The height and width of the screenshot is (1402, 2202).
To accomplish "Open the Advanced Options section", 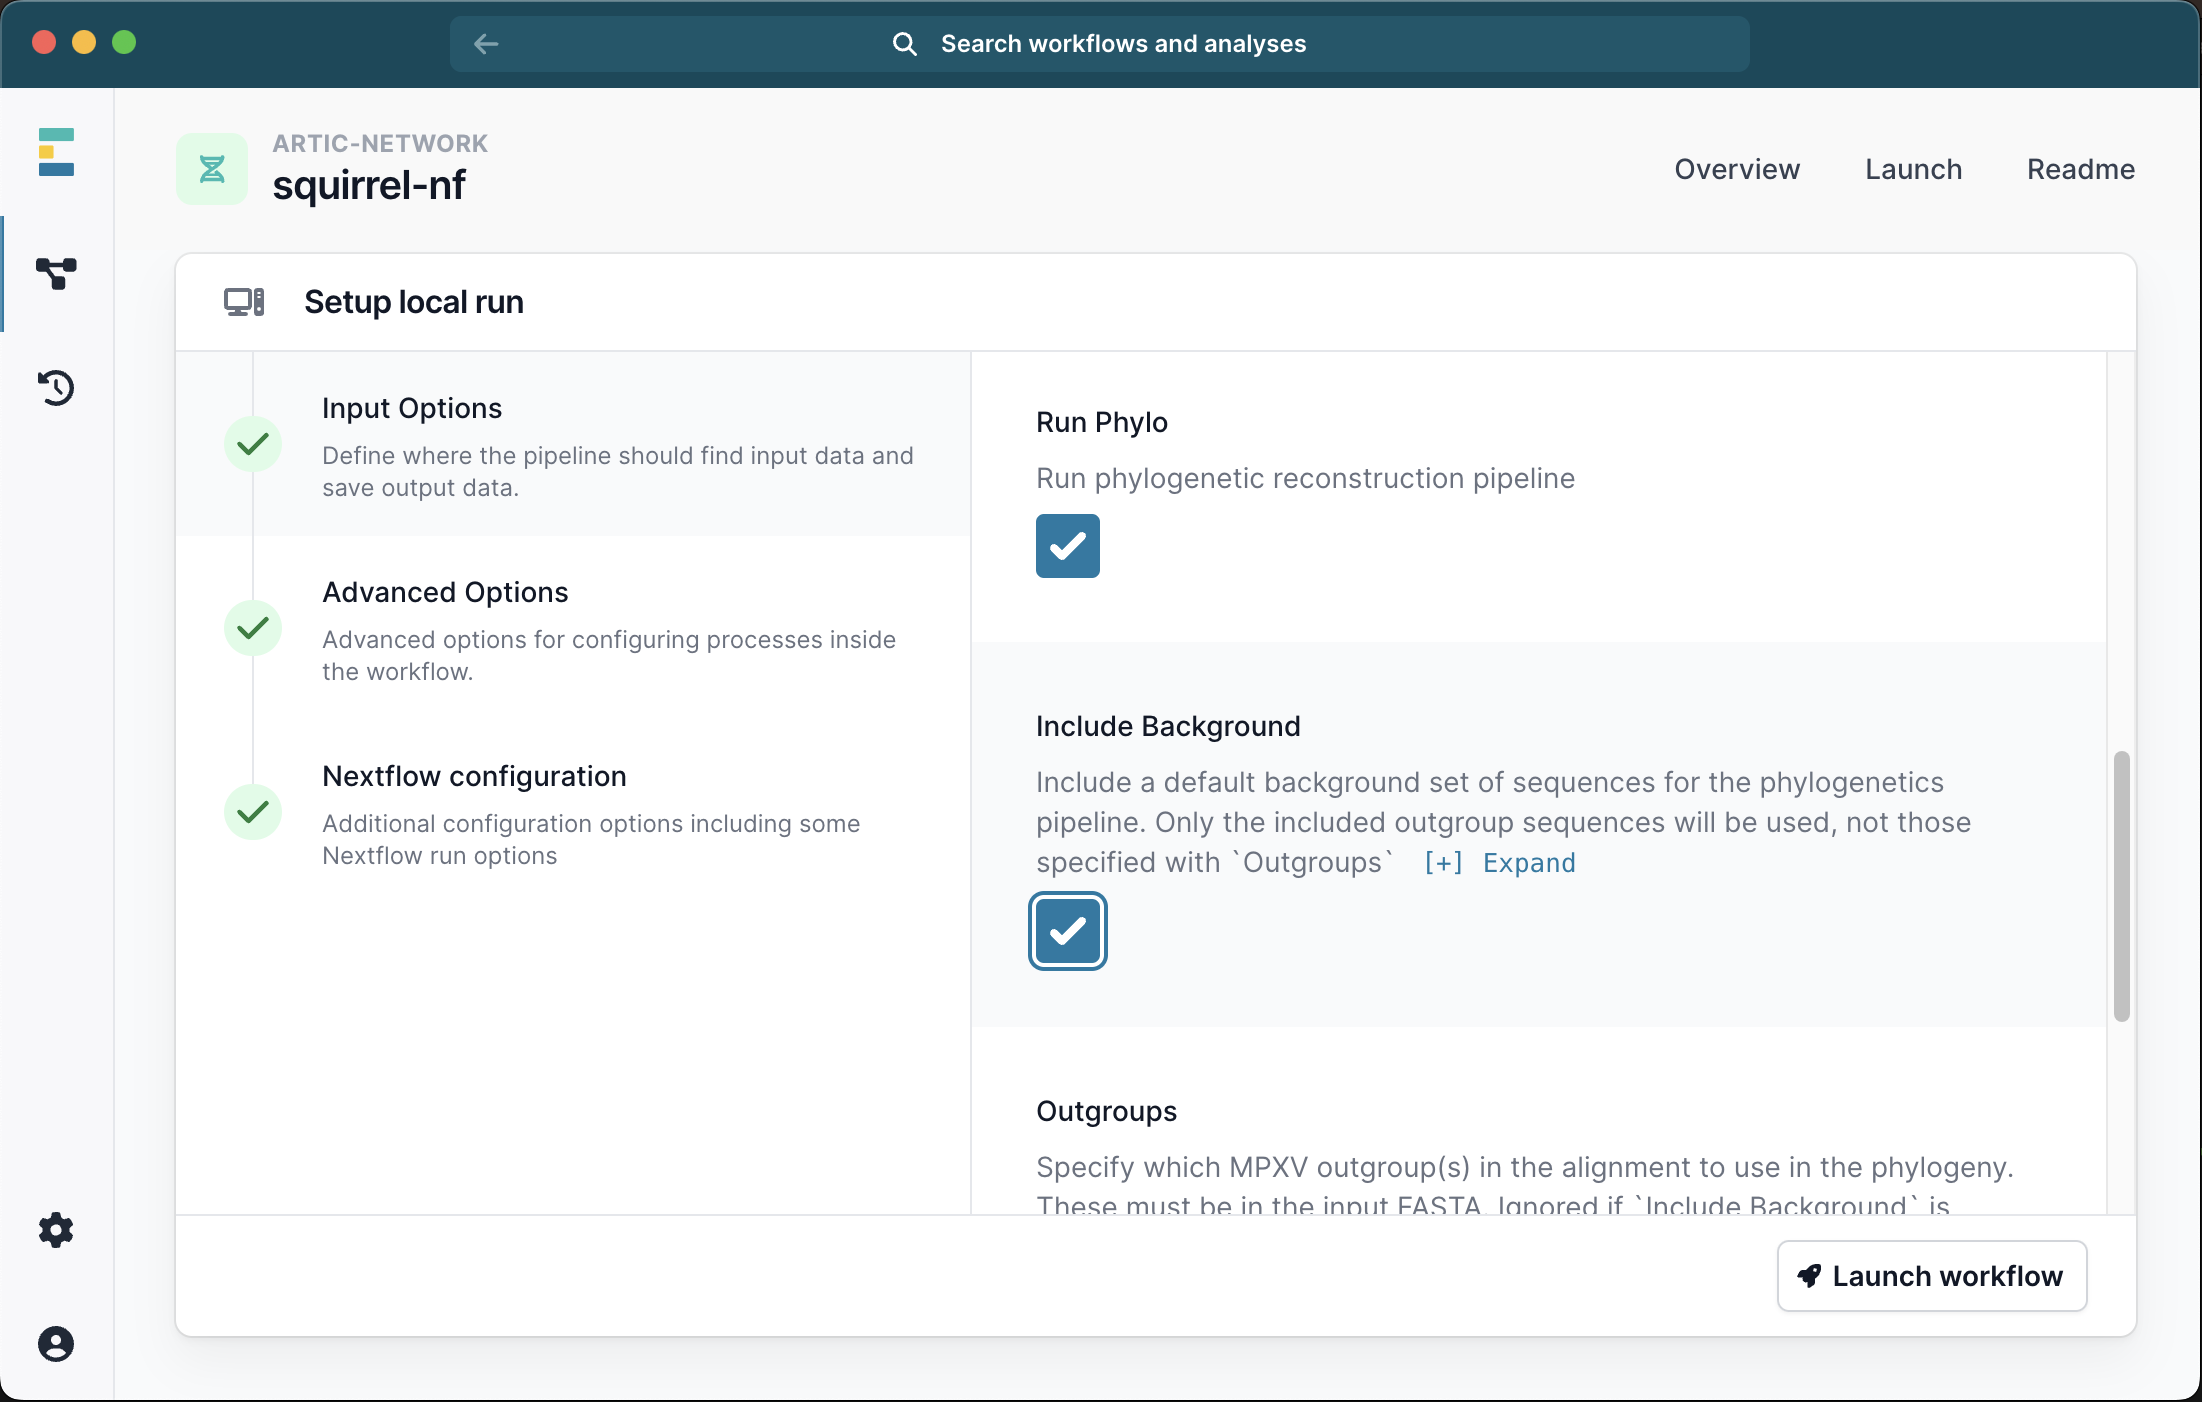I will 445,592.
